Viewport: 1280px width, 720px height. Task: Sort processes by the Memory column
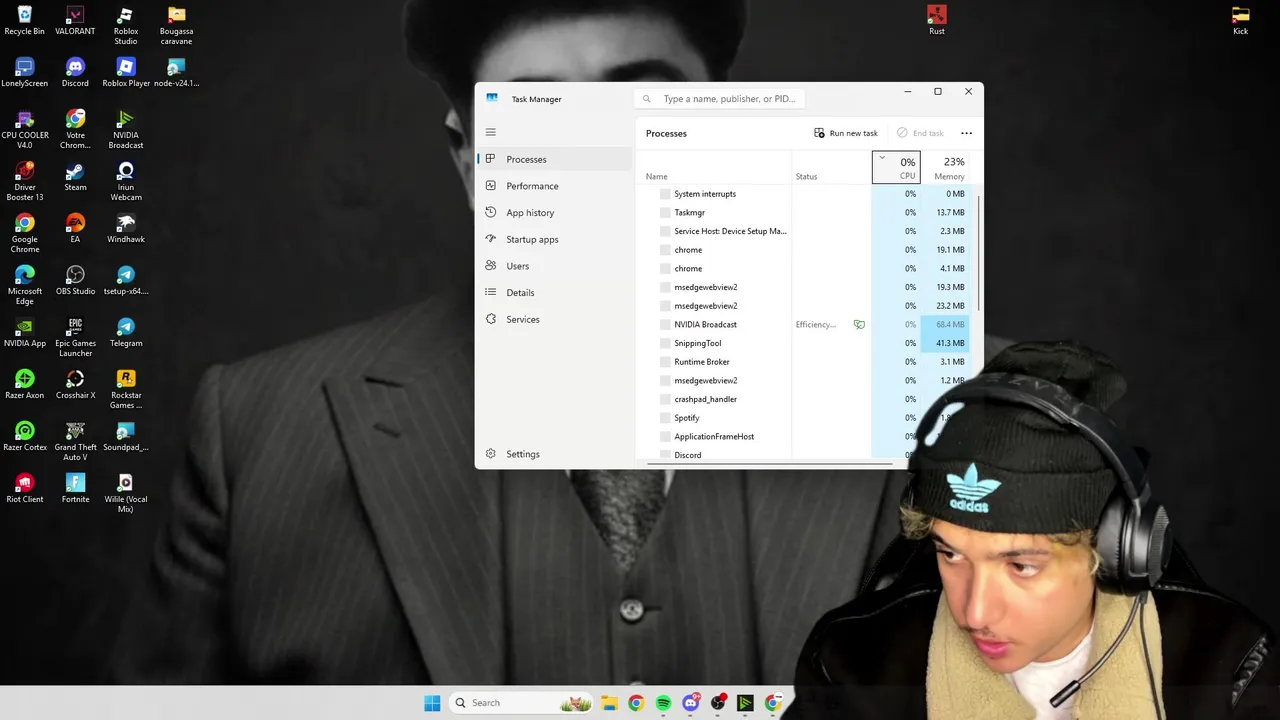pyautogui.click(x=945, y=168)
